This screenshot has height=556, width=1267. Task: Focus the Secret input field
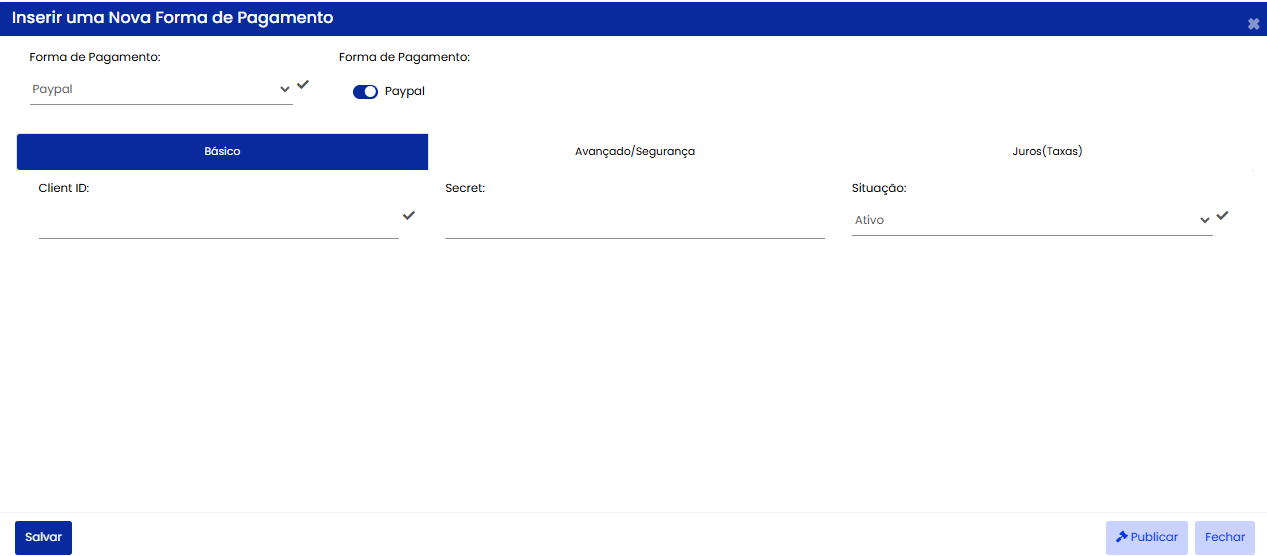tap(635, 222)
